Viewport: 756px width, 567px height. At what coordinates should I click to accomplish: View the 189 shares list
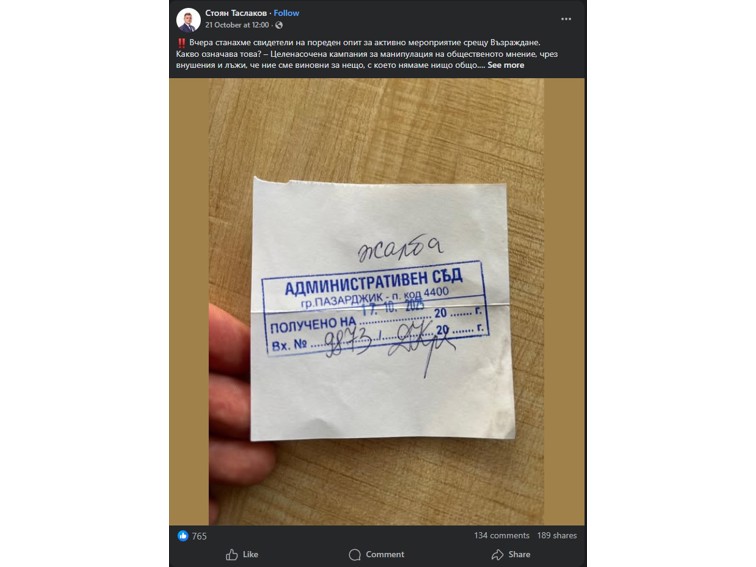557,535
